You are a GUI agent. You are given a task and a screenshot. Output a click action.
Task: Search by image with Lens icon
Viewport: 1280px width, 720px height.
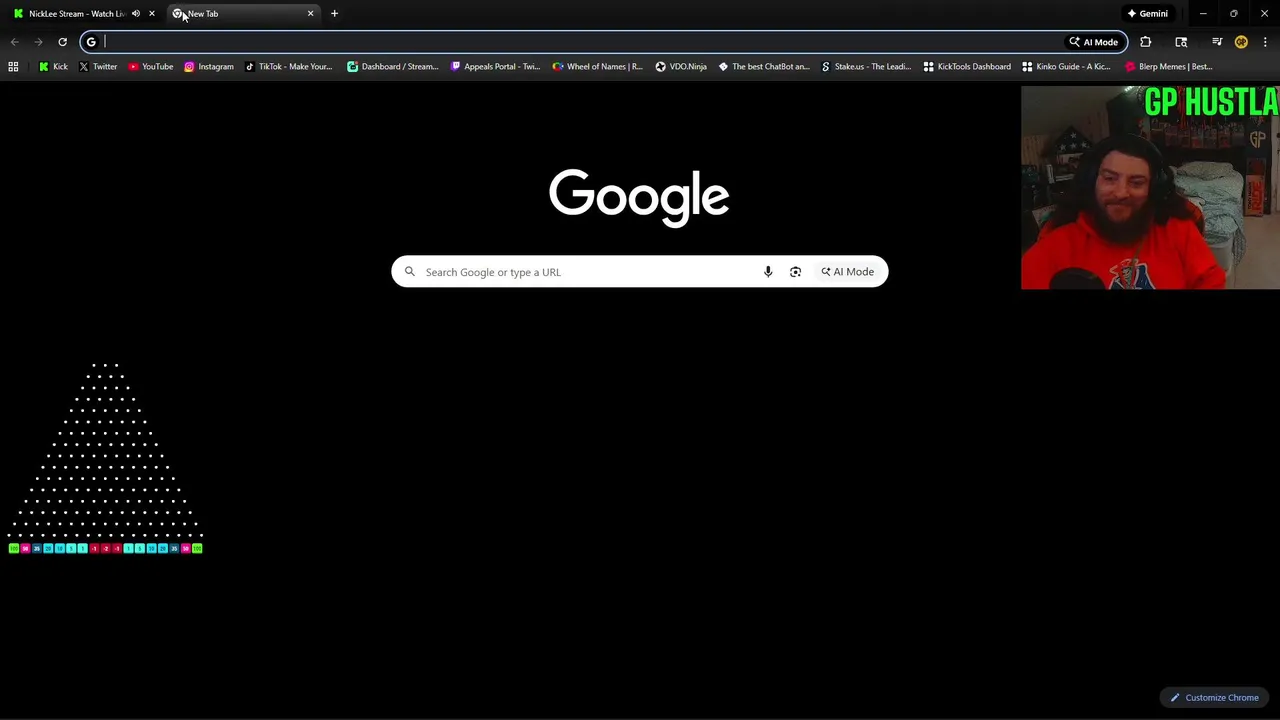pos(795,272)
